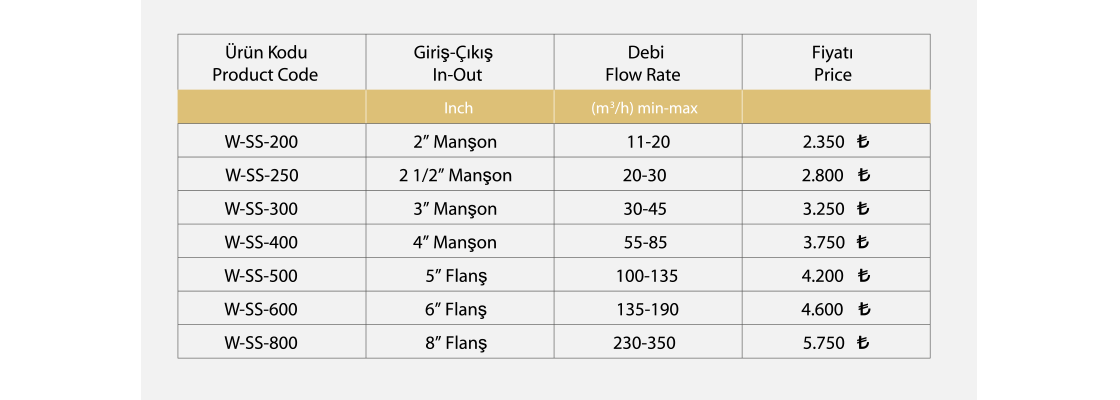Viewport: 1120px width, 400px height.
Task: Click the lira icon beside 4.600
Action: pos(864,310)
